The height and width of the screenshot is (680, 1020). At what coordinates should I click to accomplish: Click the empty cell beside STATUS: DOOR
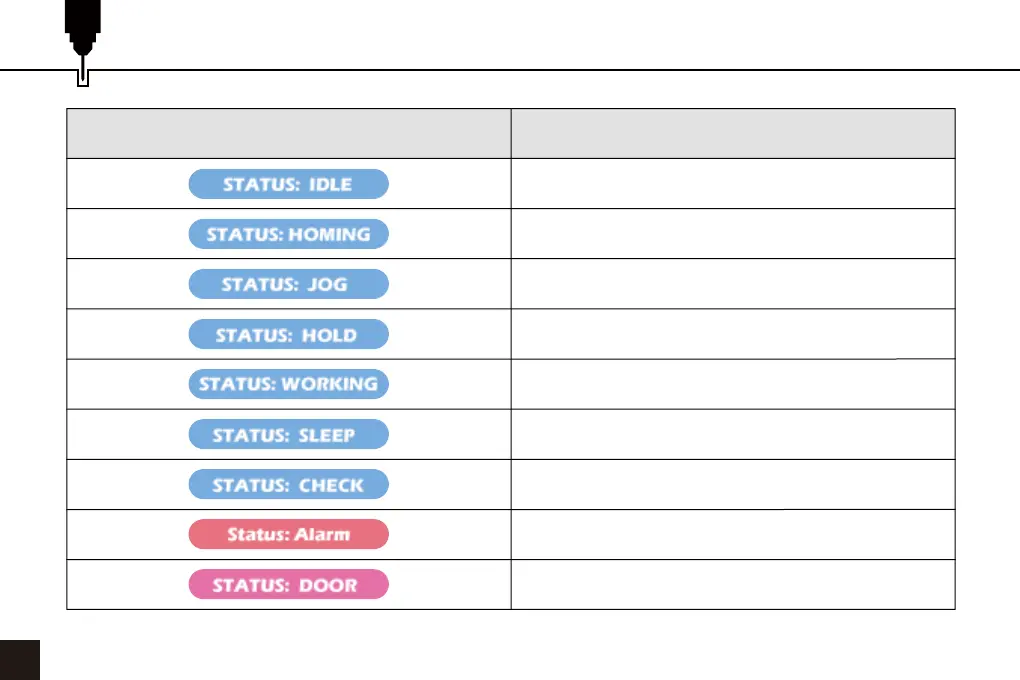click(732, 584)
